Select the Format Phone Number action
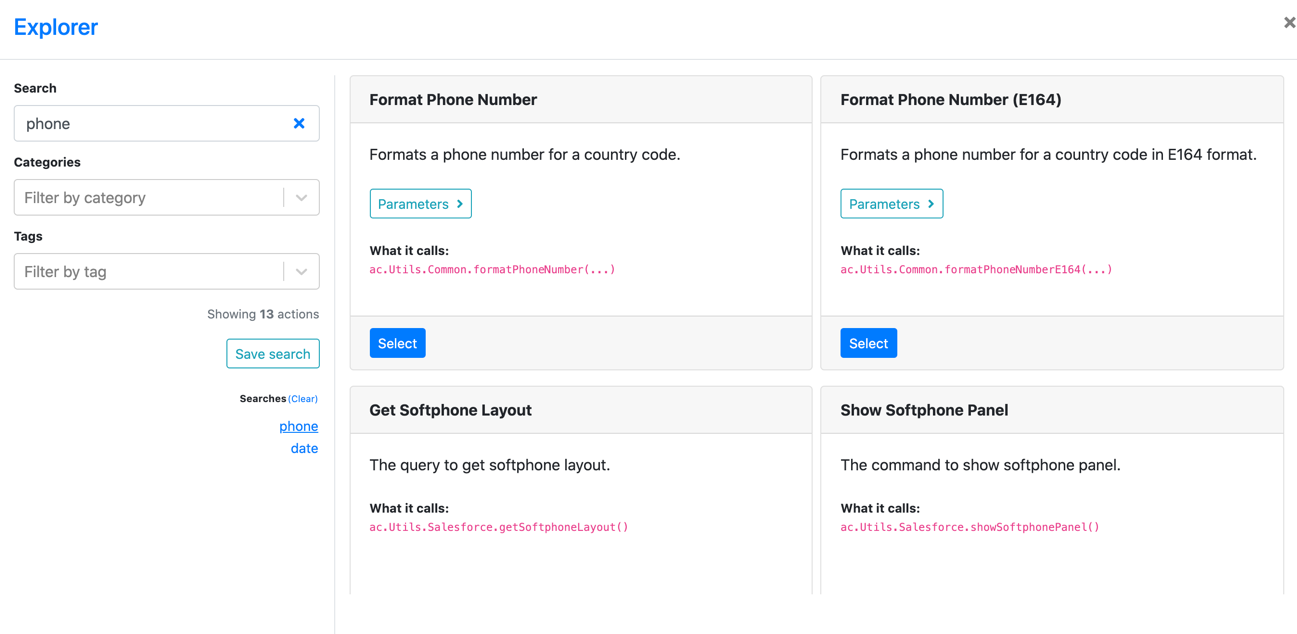The width and height of the screenshot is (1297, 634). 397,343
